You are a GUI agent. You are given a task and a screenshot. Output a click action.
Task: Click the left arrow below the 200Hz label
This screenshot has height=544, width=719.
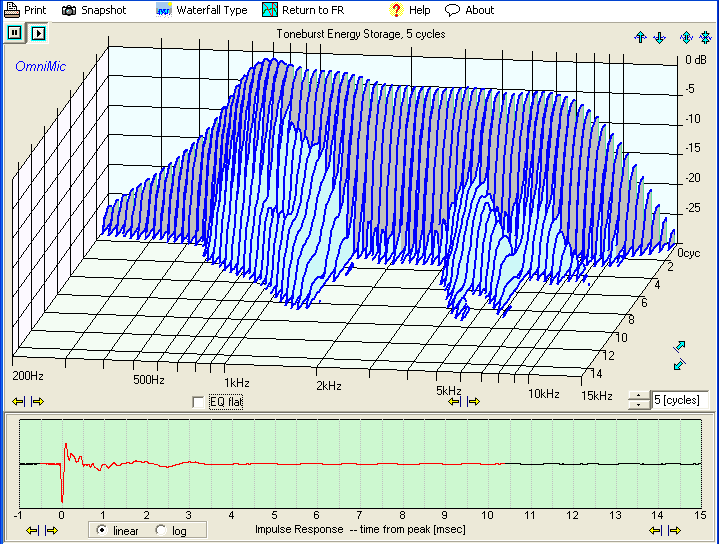click(x=18, y=402)
